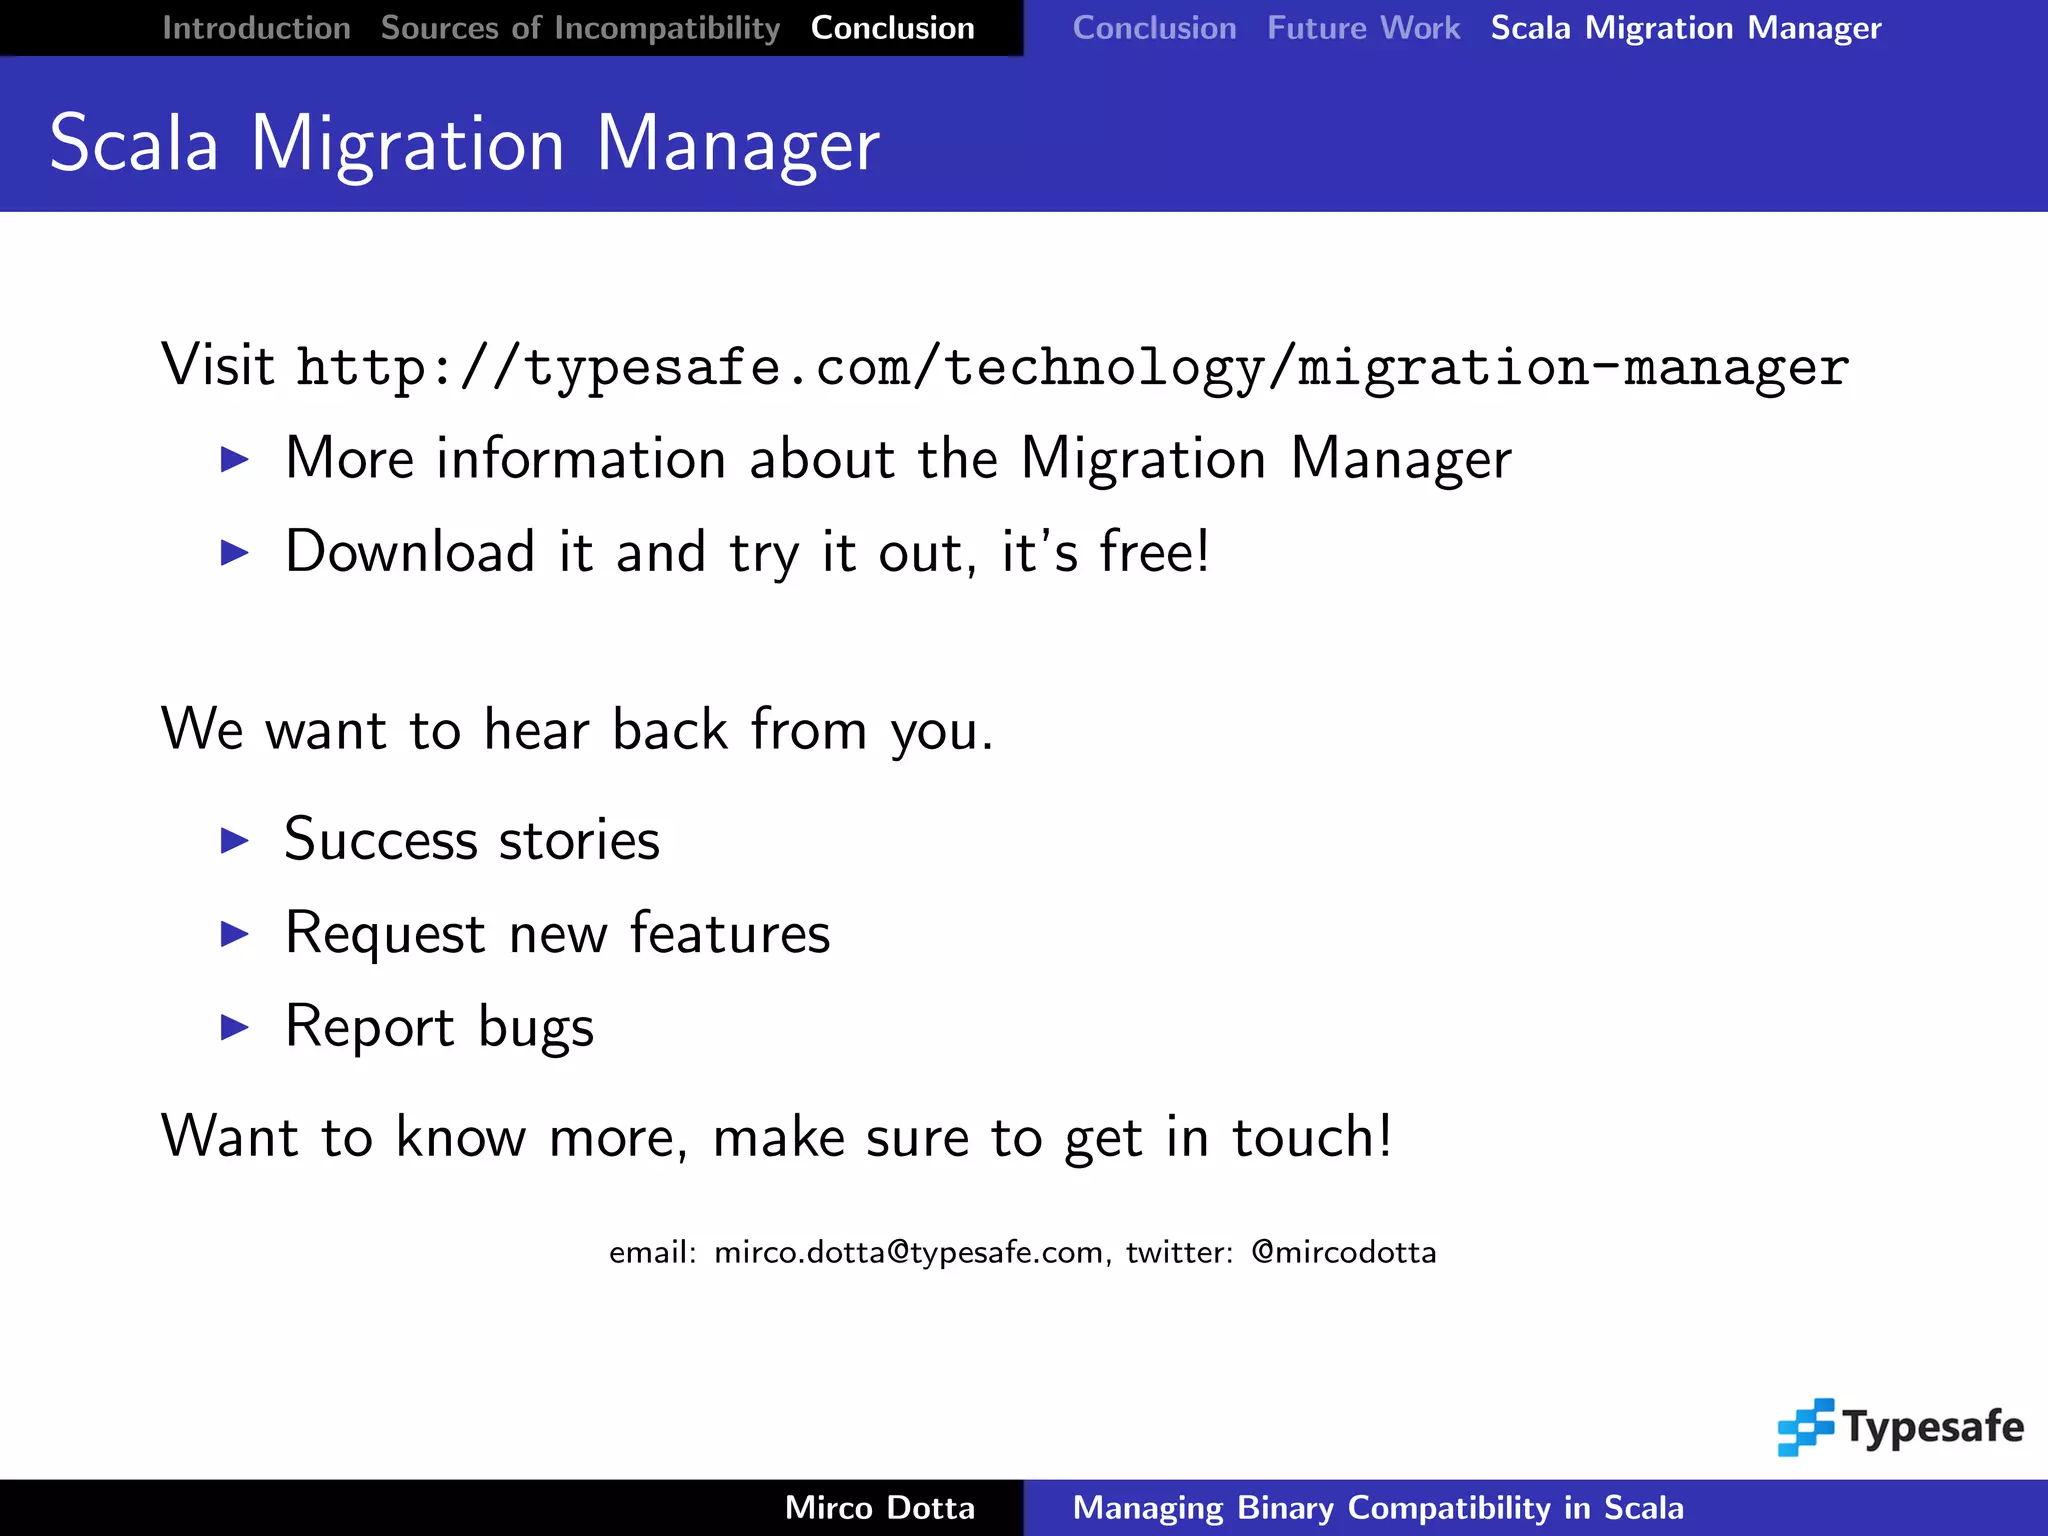Click bullet arrow beside More information
The height and width of the screenshot is (1536, 2048).
(x=234, y=459)
